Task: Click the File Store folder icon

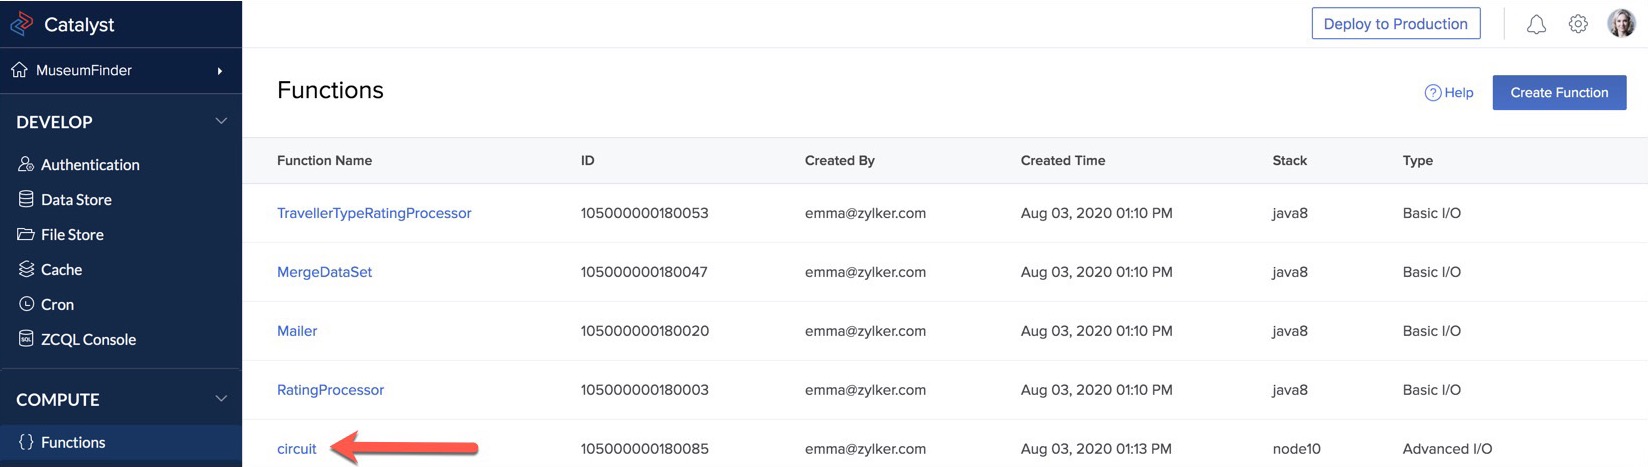Action: [26, 234]
